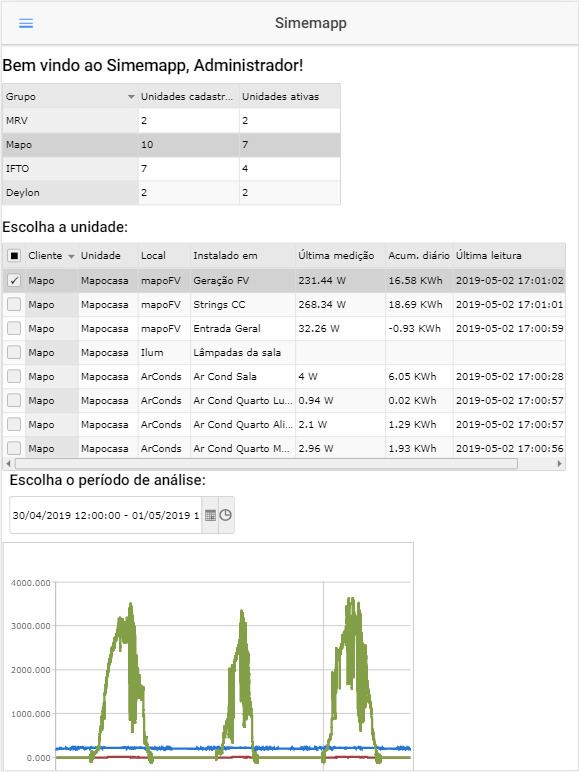Sort by Acum. diário column header
The image size is (579, 772).
pyautogui.click(x=419, y=256)
